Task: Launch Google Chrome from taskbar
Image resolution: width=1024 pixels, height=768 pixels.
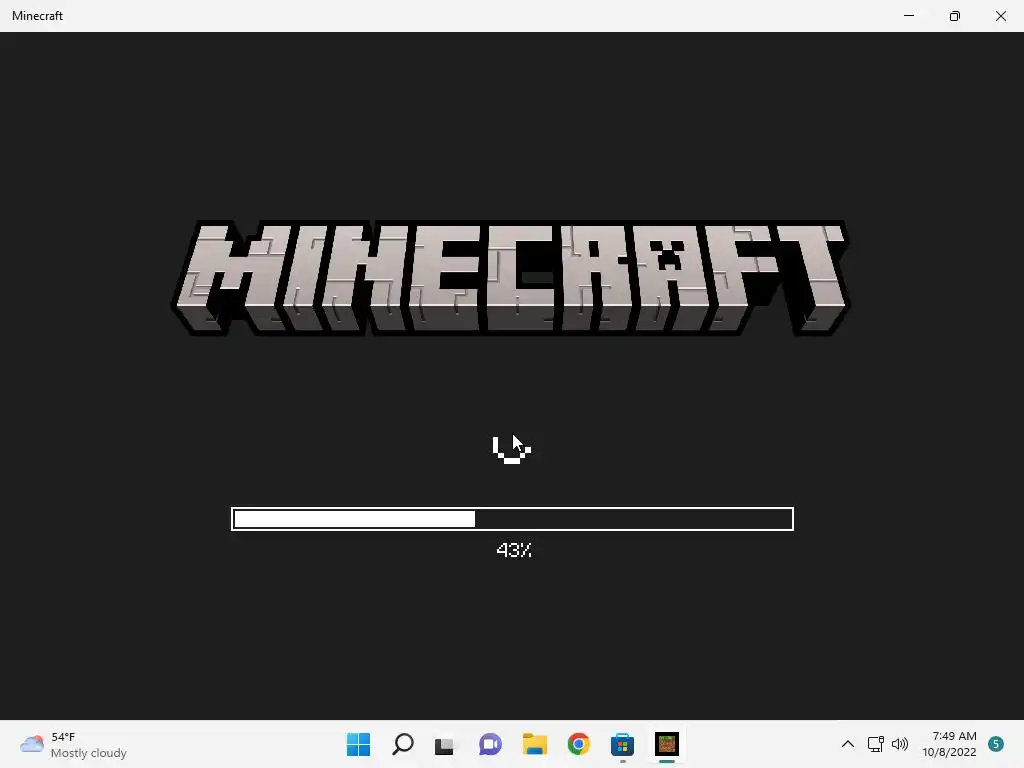Action: point(579,744)
